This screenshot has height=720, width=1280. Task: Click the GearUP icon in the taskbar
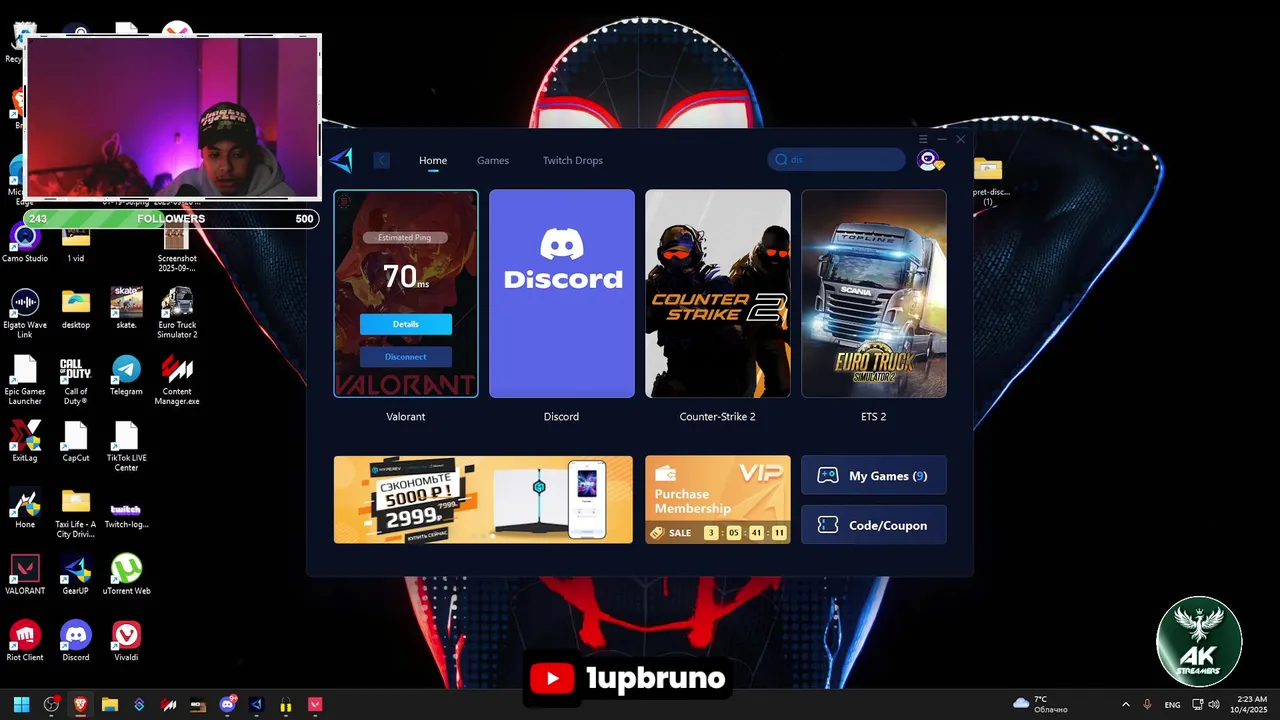pyautogui.click(x=256, y=704)
